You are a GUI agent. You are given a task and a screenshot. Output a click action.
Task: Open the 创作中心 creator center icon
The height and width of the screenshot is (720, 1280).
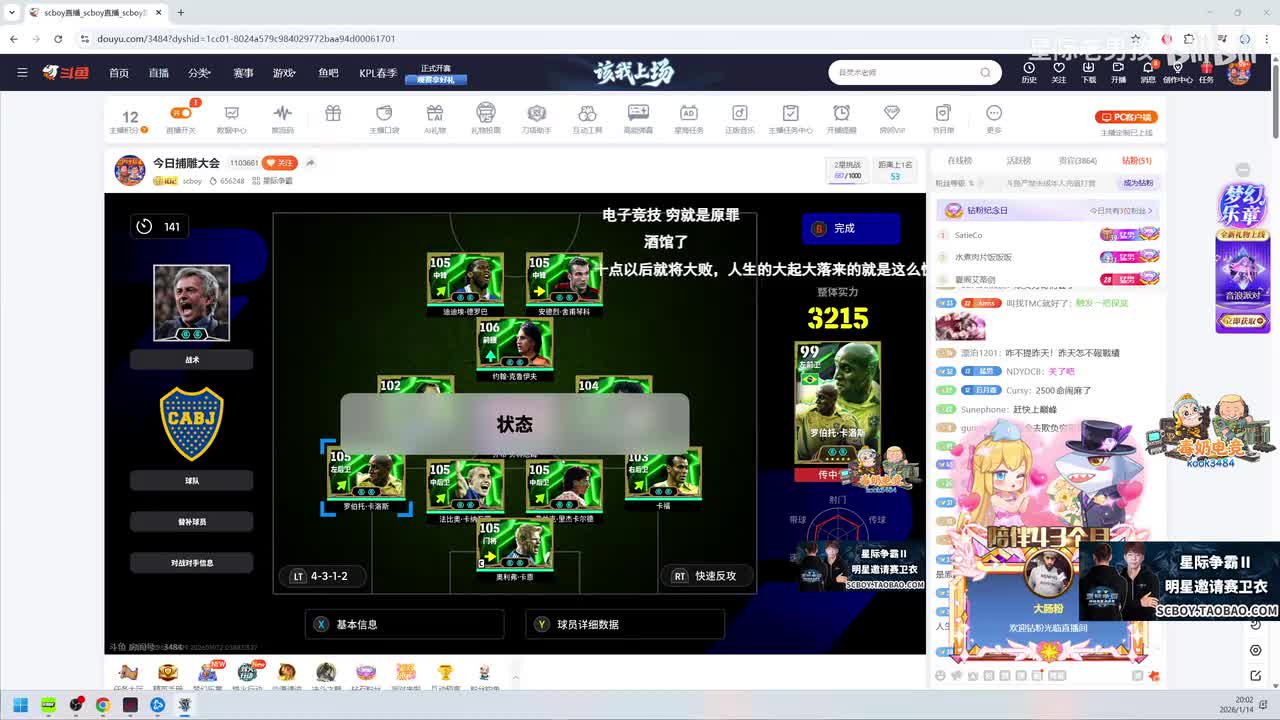click(x=1177, y=72)
